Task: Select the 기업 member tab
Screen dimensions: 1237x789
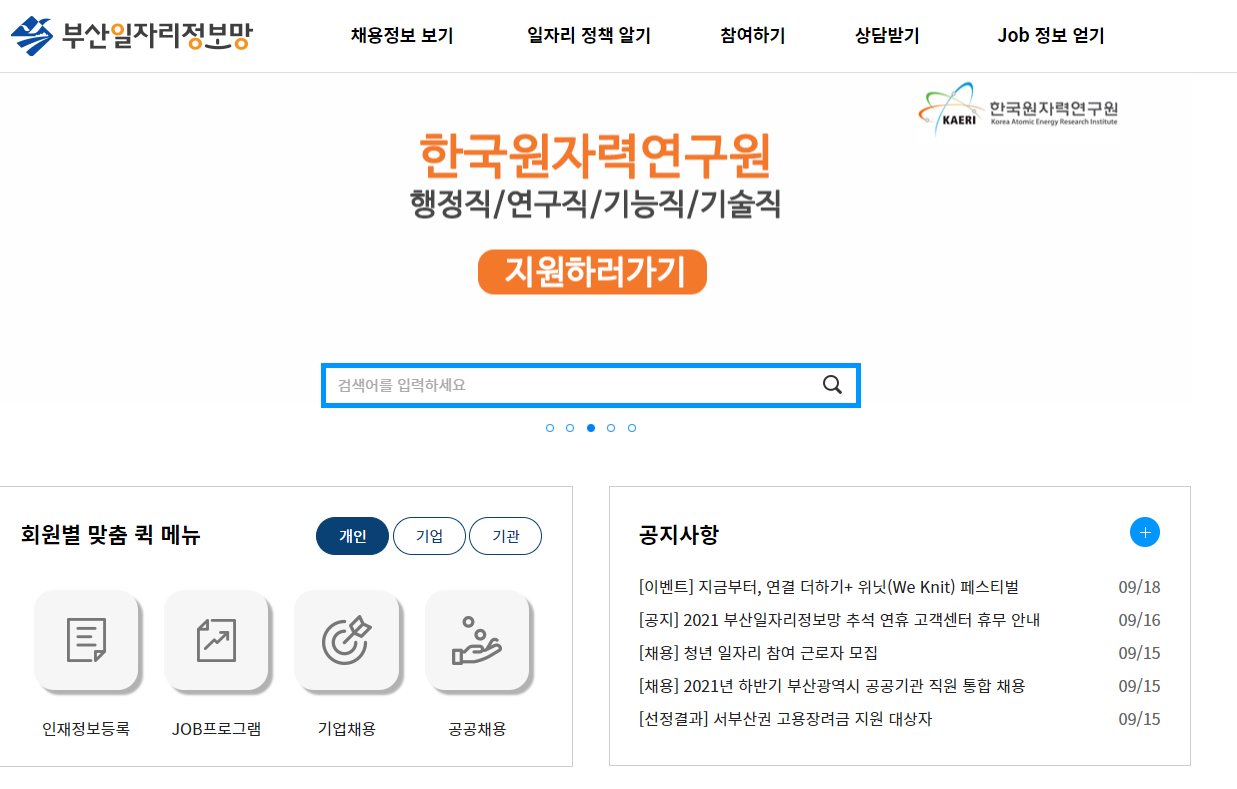Action: (x=429, y=536)
